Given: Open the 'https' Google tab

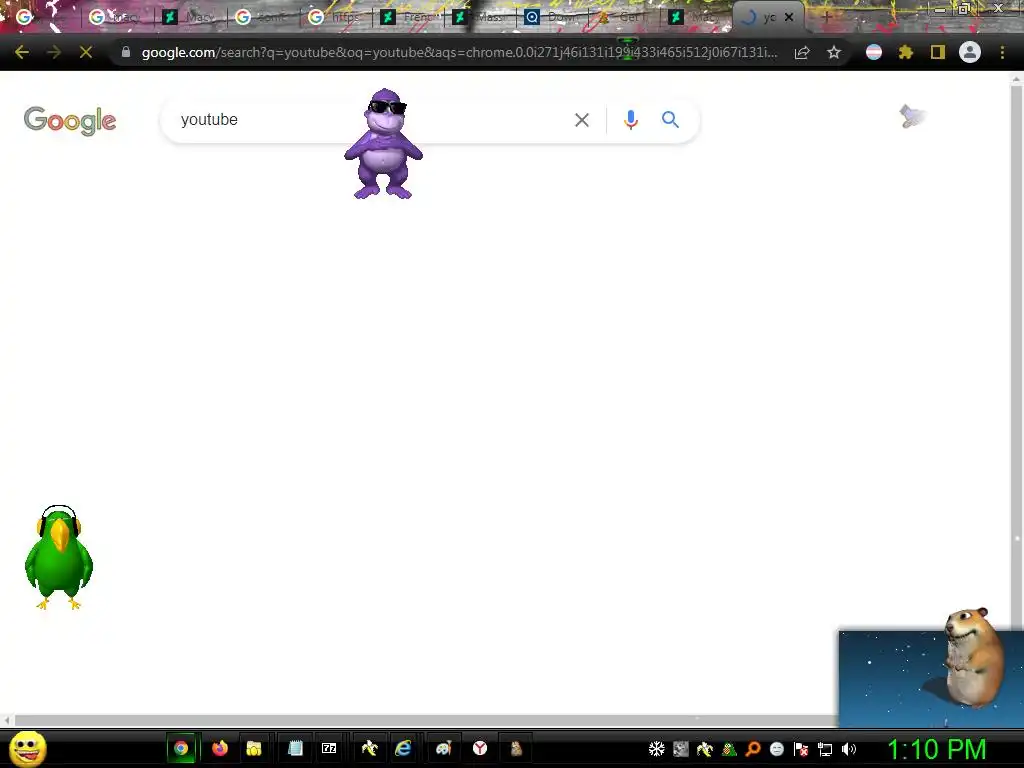Looking at the screenshot, I should [x=336, y=17].
